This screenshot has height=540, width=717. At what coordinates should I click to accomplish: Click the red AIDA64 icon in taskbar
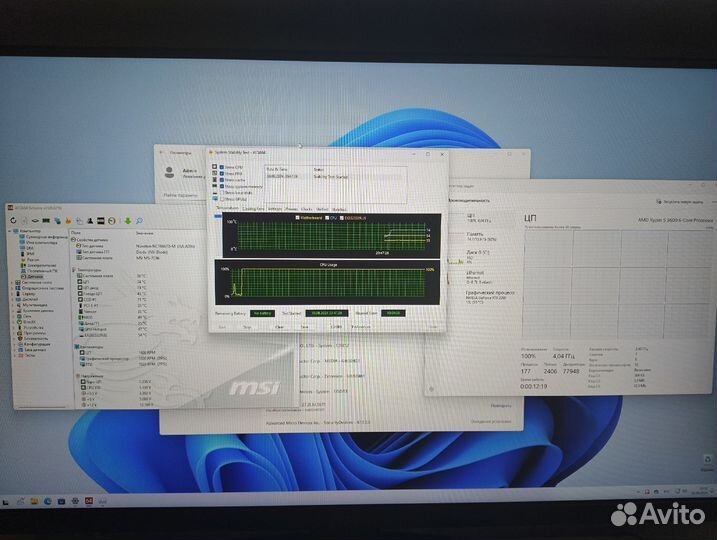coord(88,500)
